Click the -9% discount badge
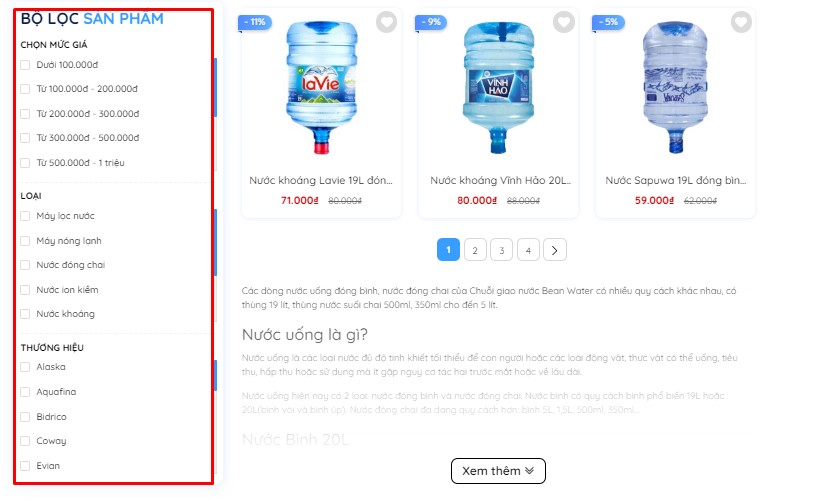 pyautogui.click(x=431, y=22)
